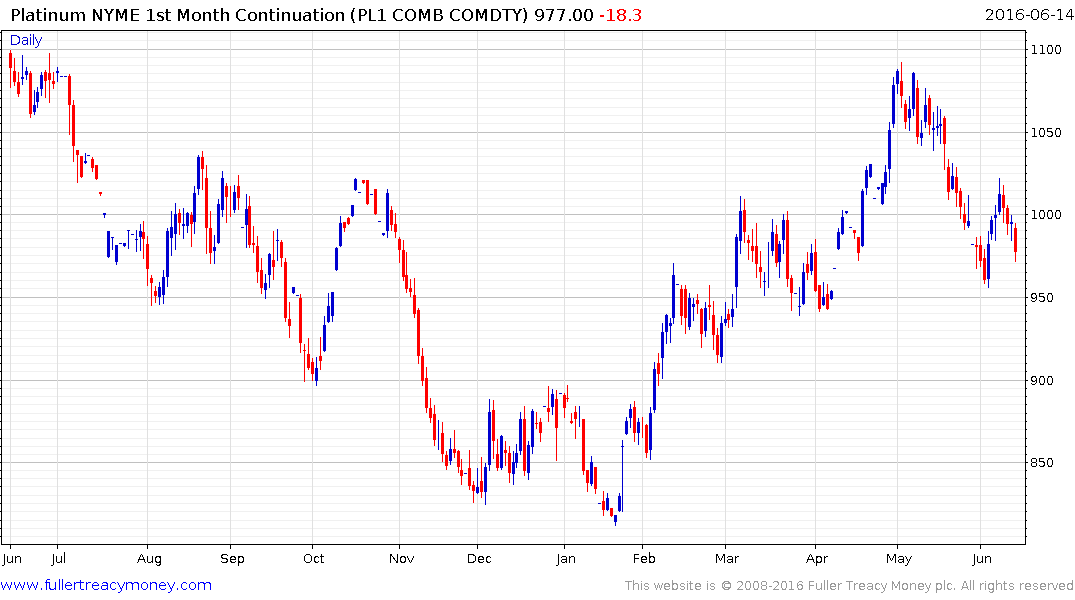Click the Jul month label on the time axis
Image resolution: width=1075 pixels, height=600 pixels.
pyautogui.click(x=58, y=558)
